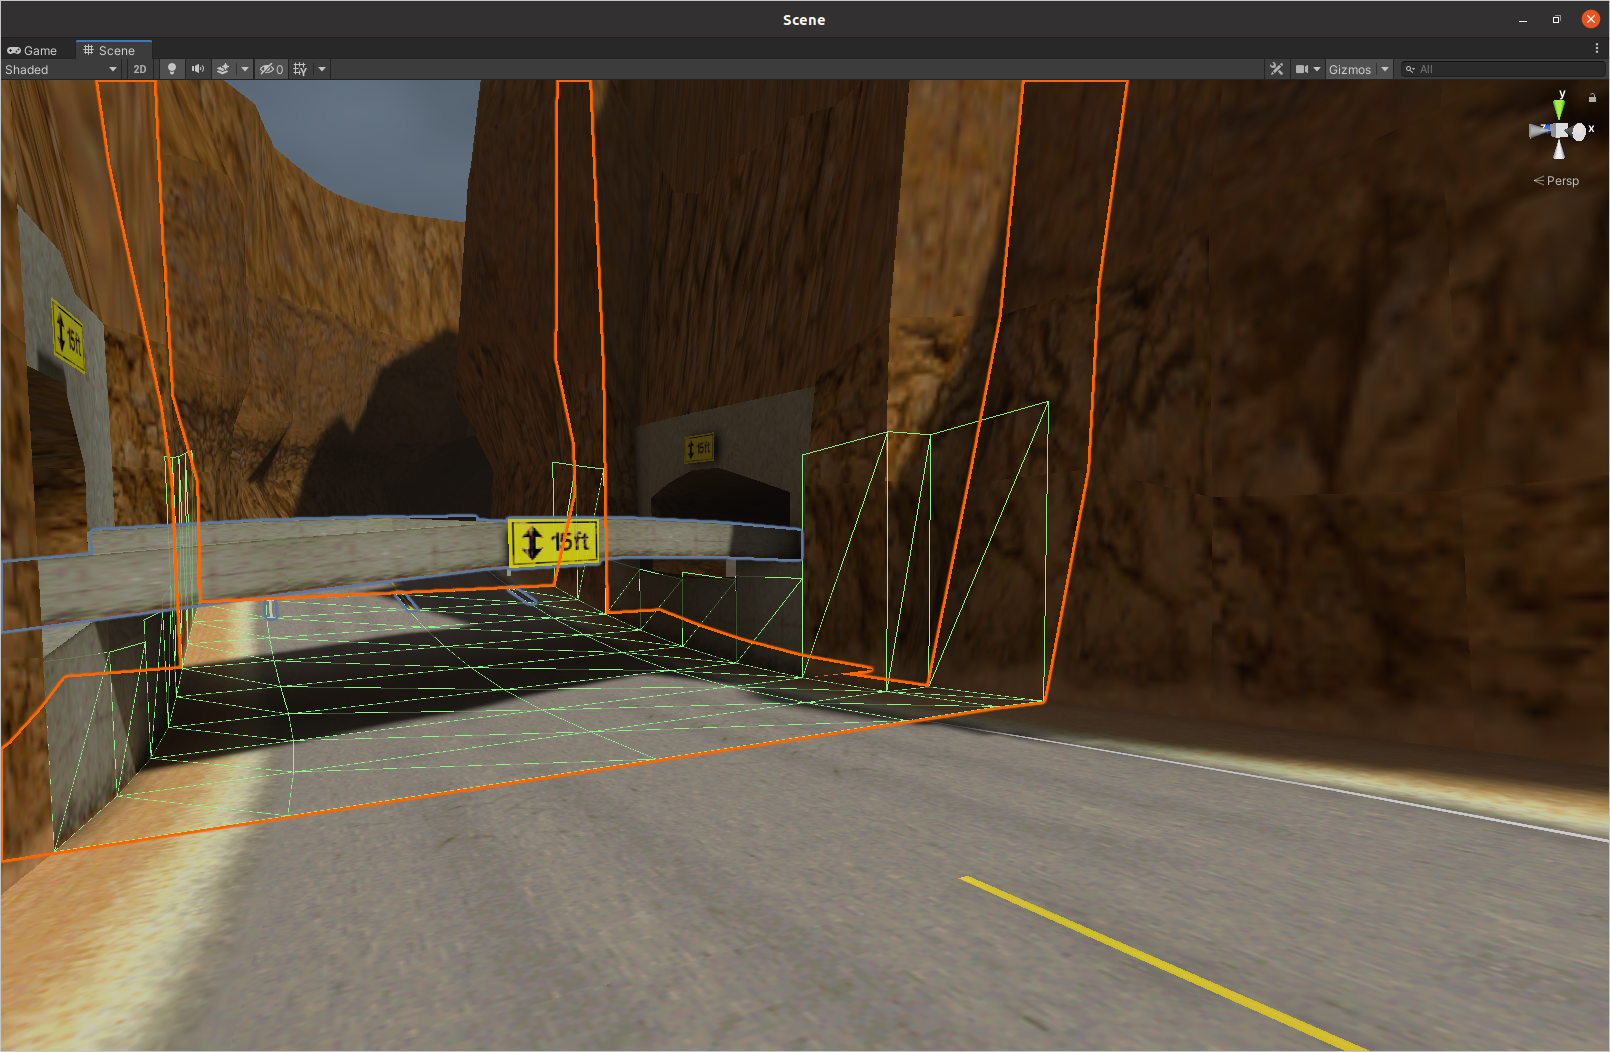Click the customize tool settings wrench icon
This screenshot has height=1052, width=1610.
point(1277,68)
